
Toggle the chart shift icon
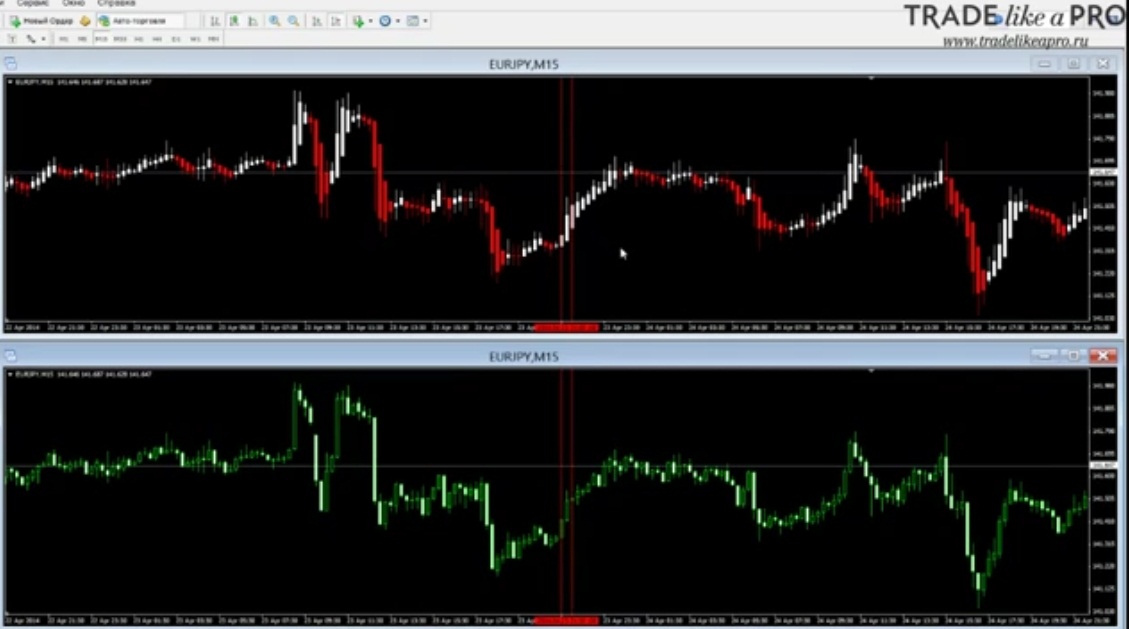point(336,21)
